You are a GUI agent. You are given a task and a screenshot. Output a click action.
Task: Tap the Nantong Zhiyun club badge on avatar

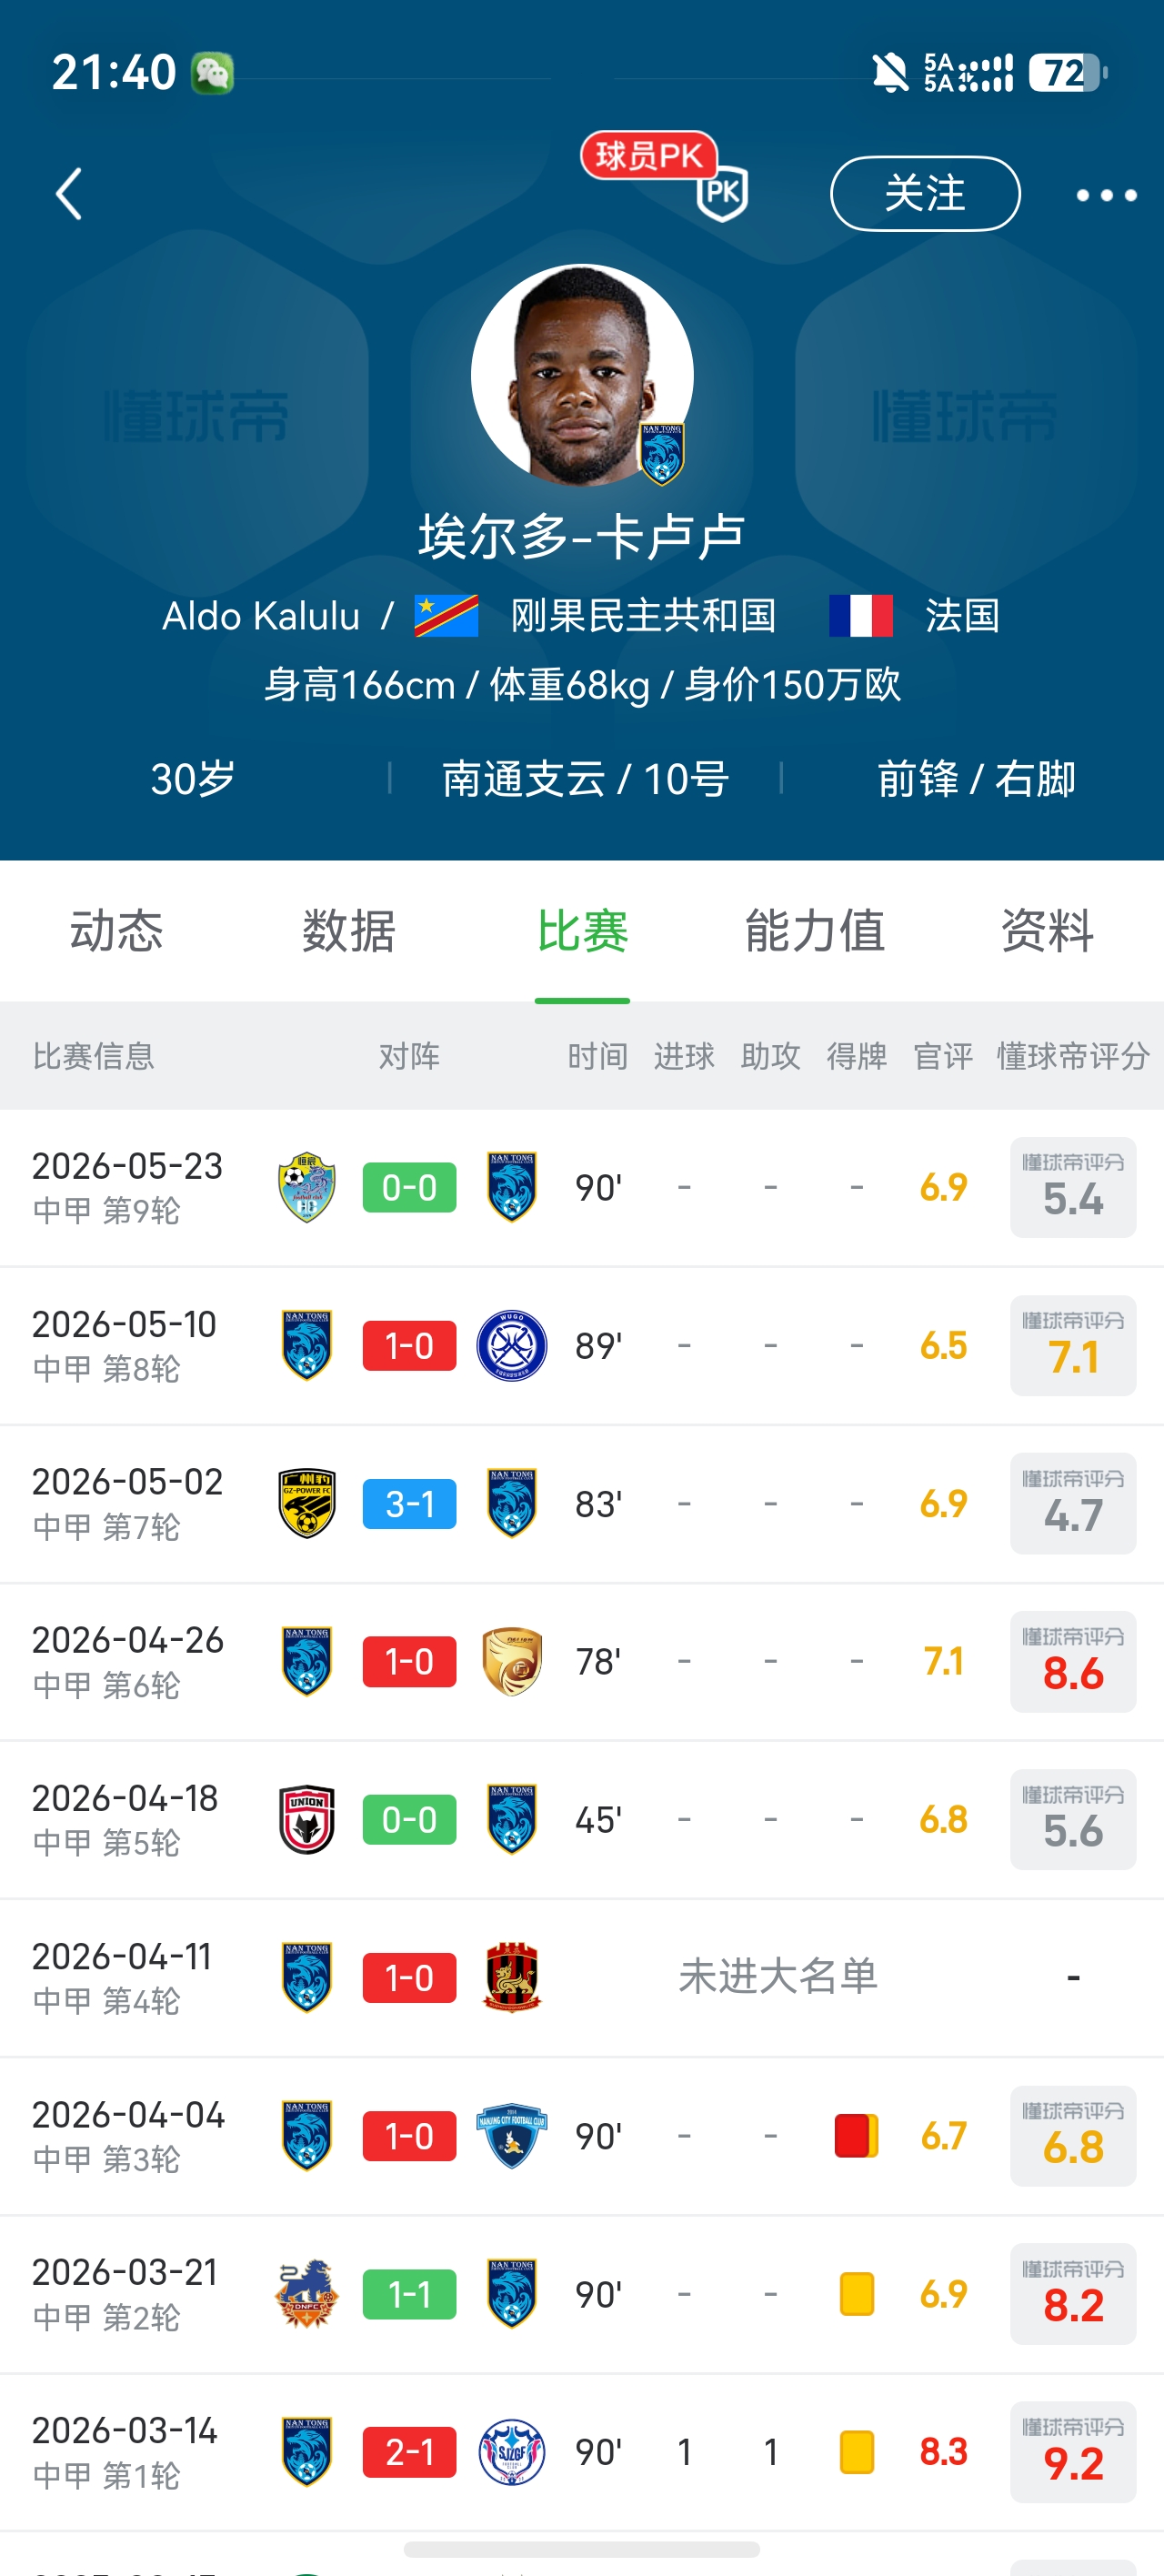(x=662, y=455)
